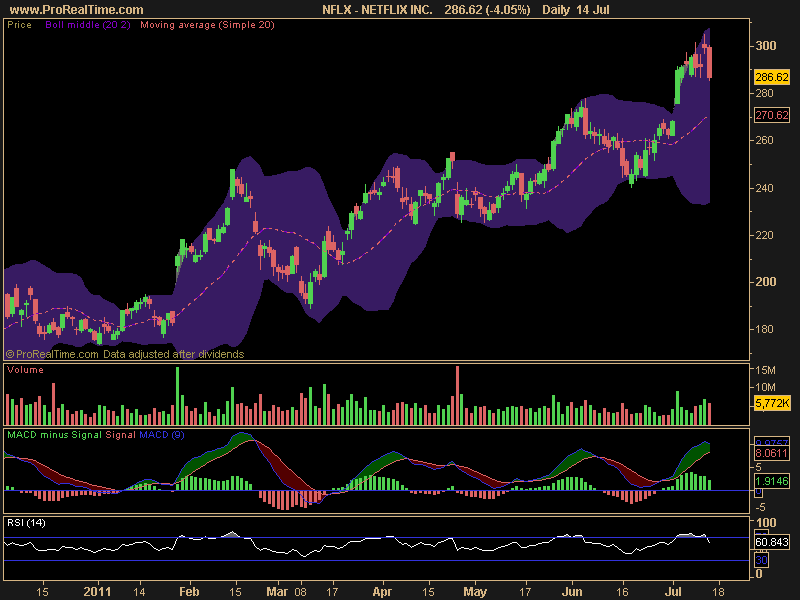Click the May label on time axis
This screenshot has height=600, width=800.
[x=475, y=591]
